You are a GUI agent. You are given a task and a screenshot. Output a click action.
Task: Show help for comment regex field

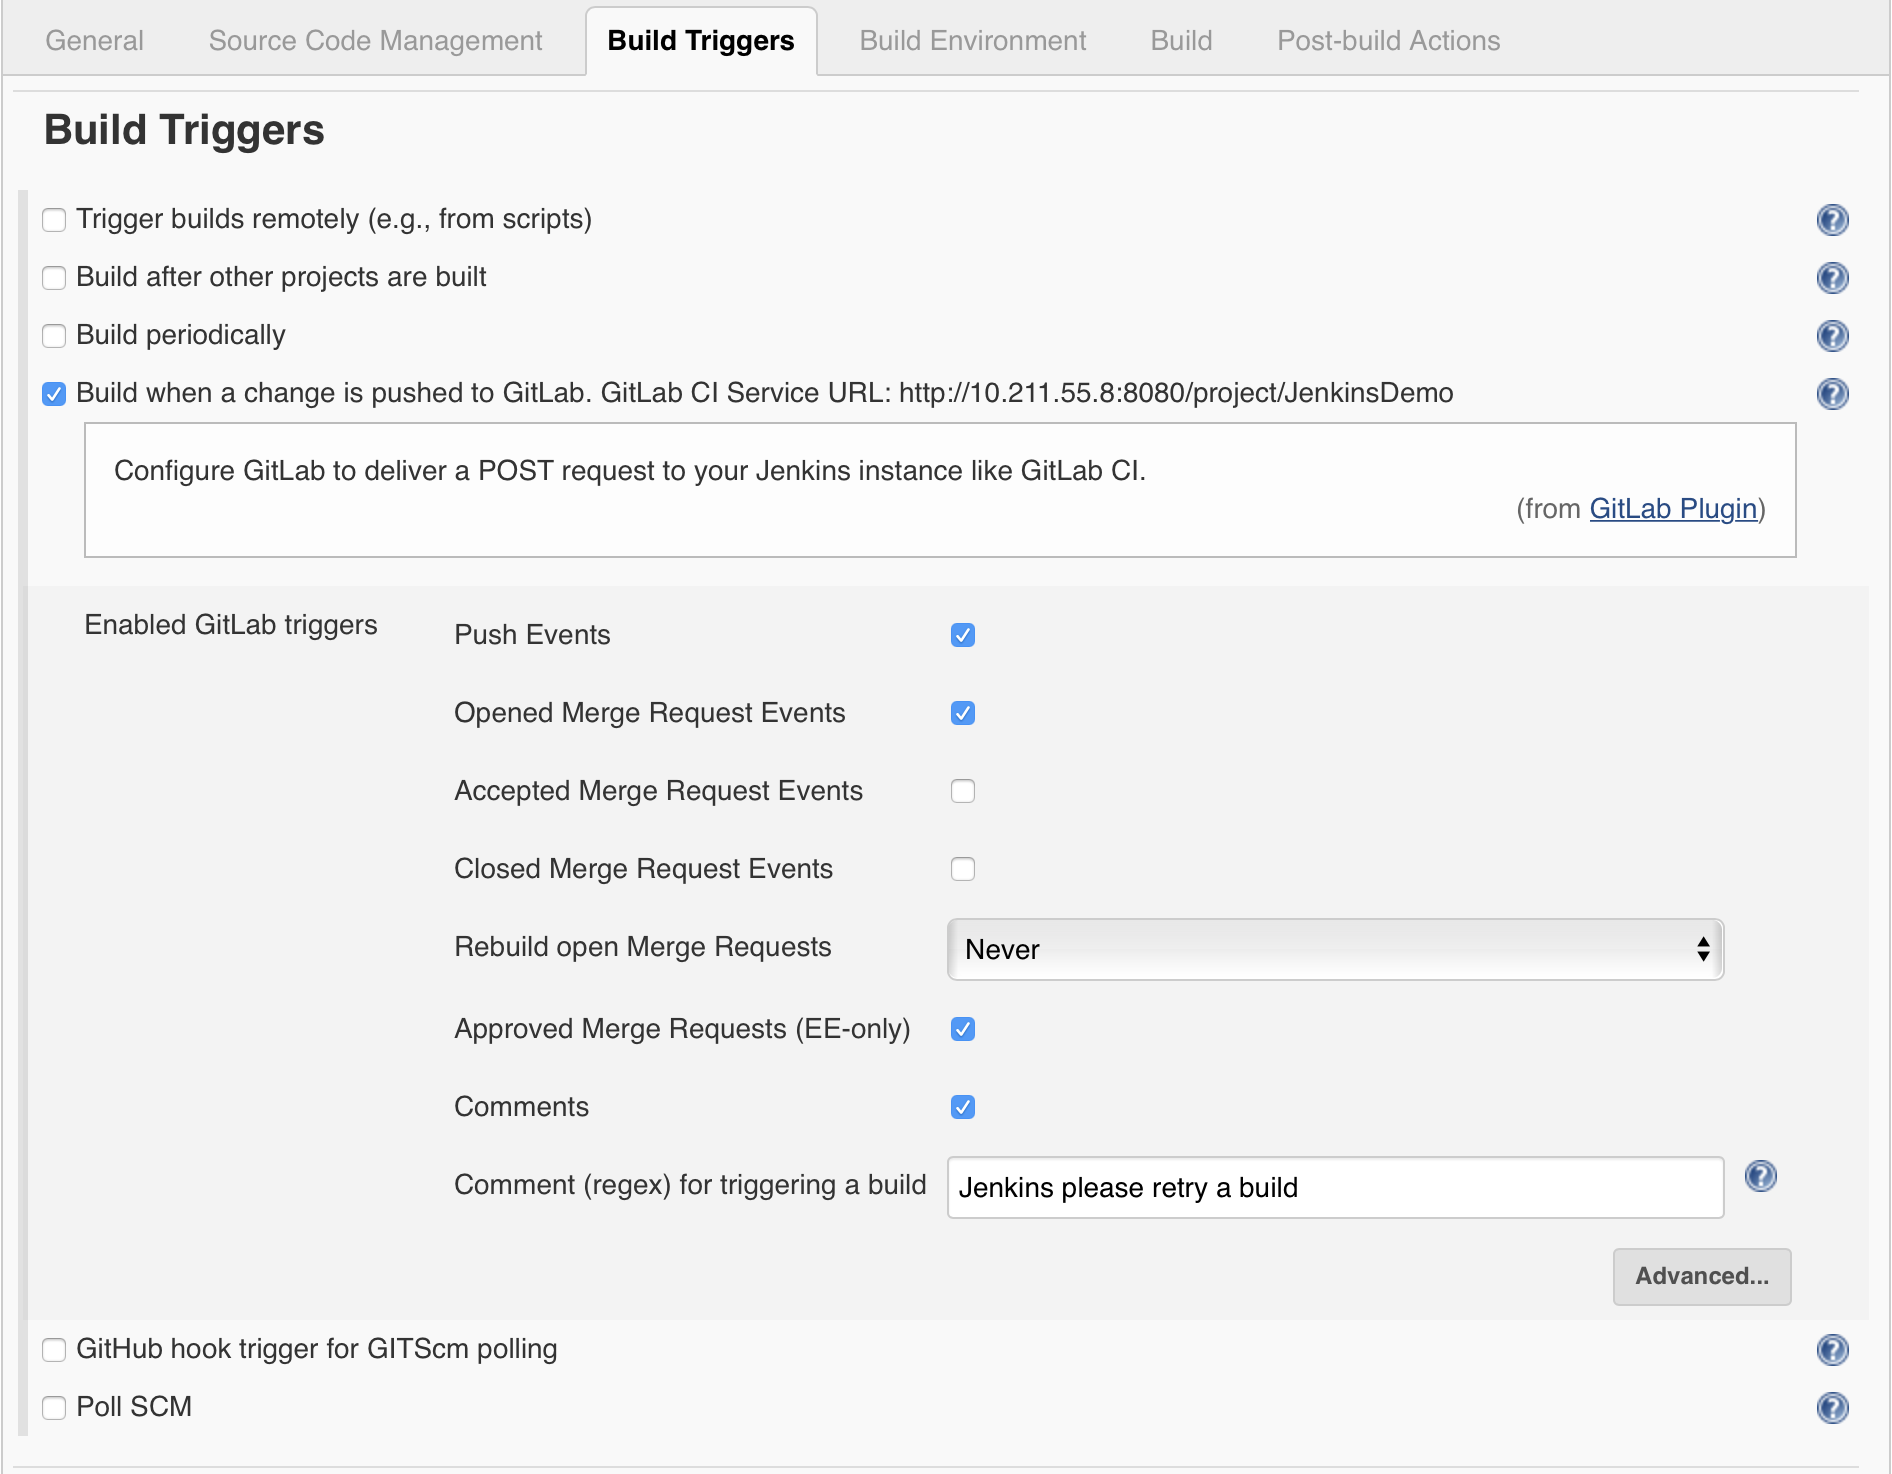[1760, 1177]
